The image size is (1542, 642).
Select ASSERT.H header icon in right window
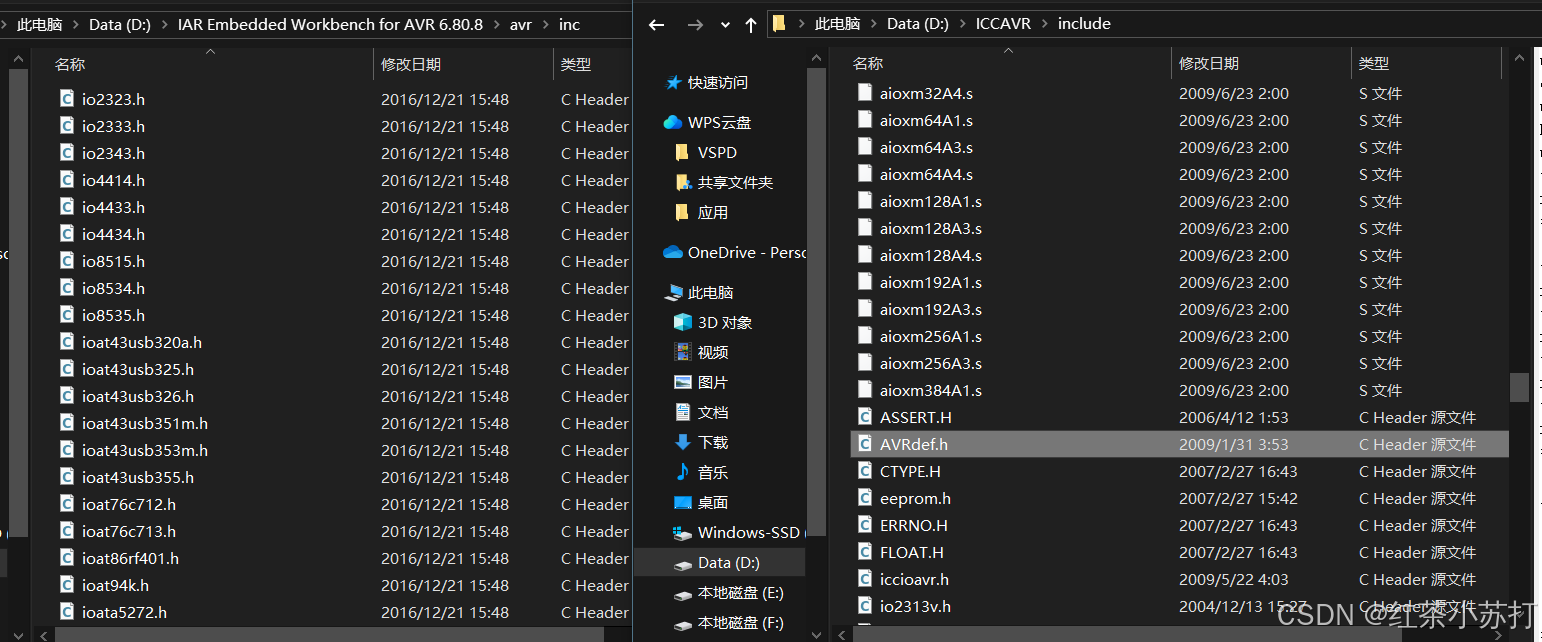(x=865, y=416)
